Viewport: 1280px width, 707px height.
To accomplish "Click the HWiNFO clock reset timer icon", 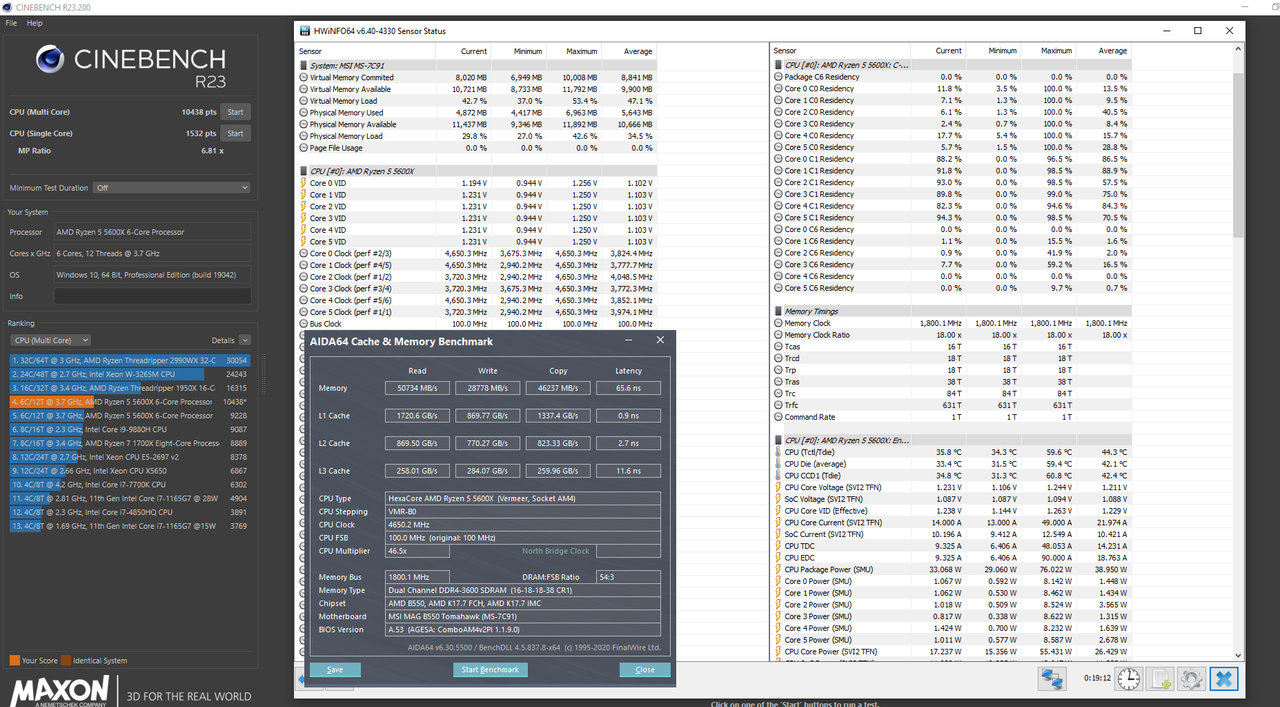I will 1129,679.
